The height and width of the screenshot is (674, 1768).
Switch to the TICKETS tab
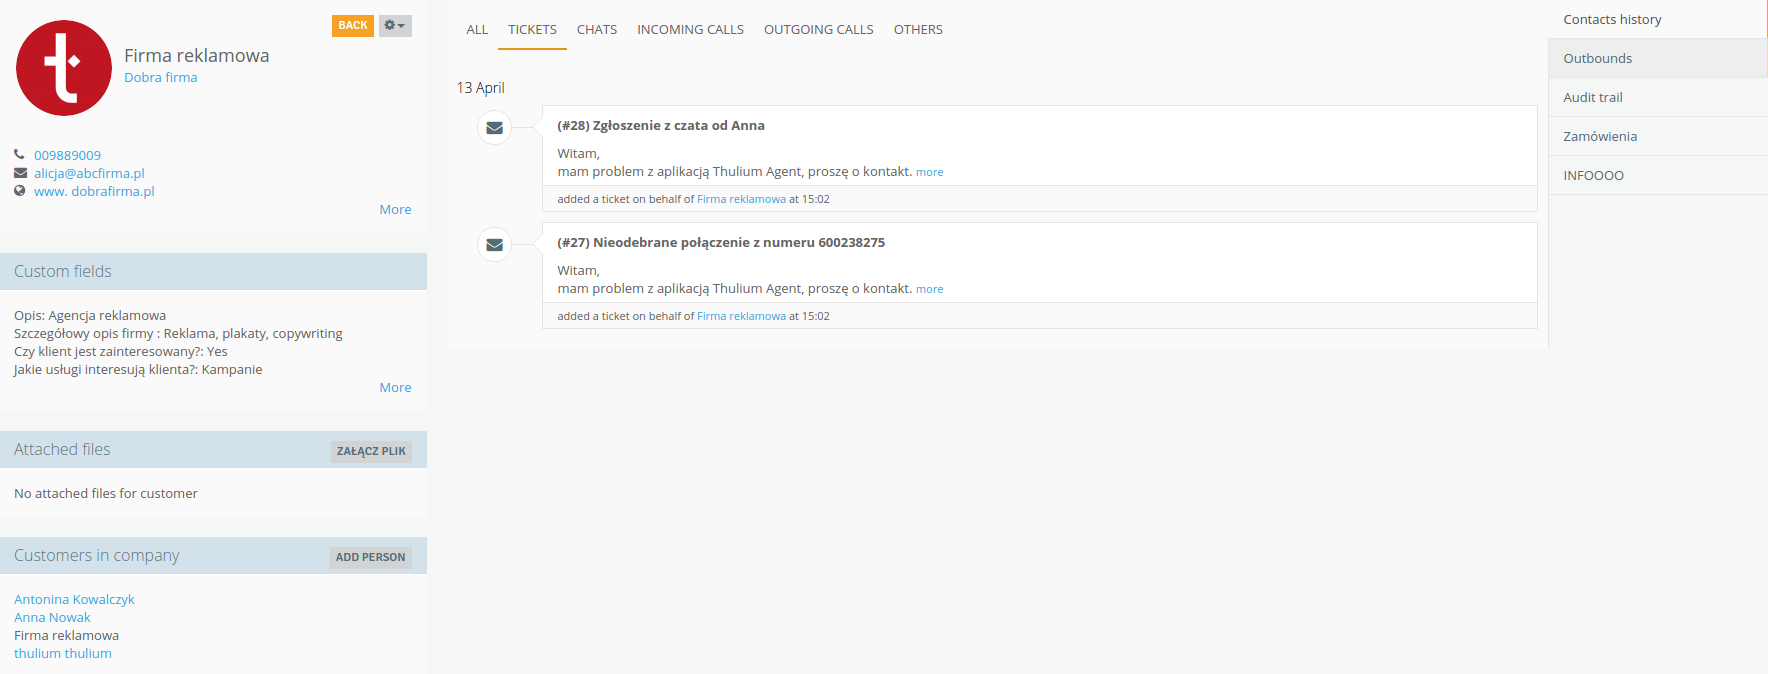click(532, 29)
